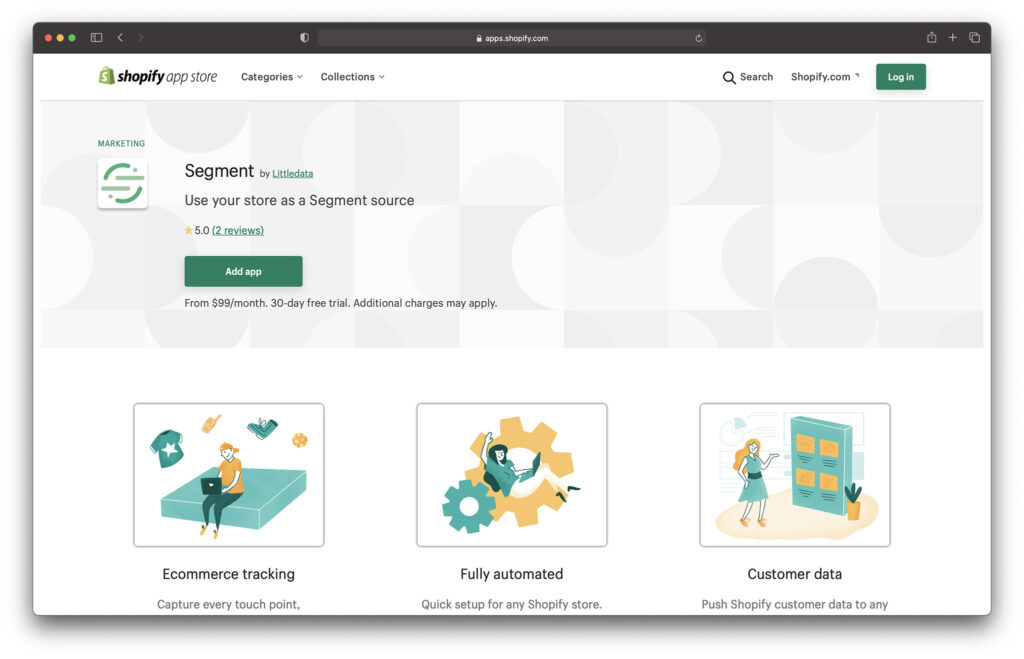Screen dimensions: 1024x659
Task: Show the Safari sidebar
Action: pos(95,36)
